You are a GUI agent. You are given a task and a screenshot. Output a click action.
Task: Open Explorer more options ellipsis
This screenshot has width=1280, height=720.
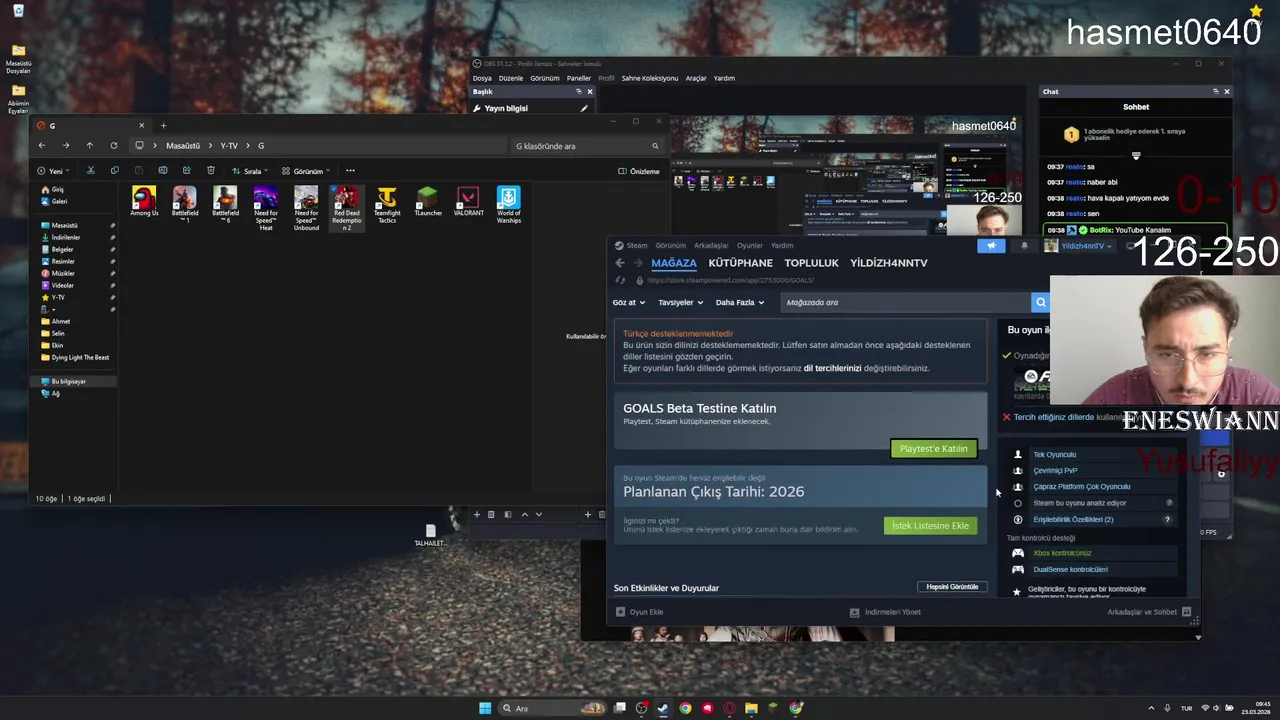click(350, 171)
